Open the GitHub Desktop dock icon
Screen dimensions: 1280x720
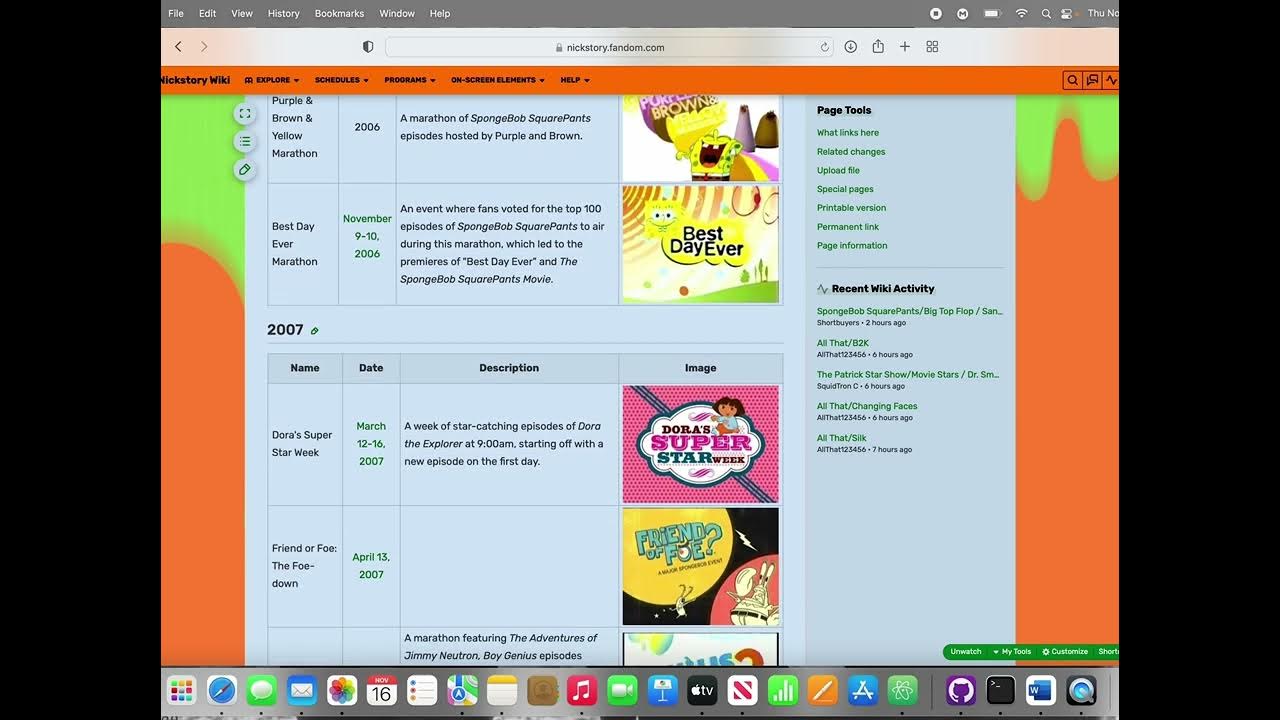961,690
